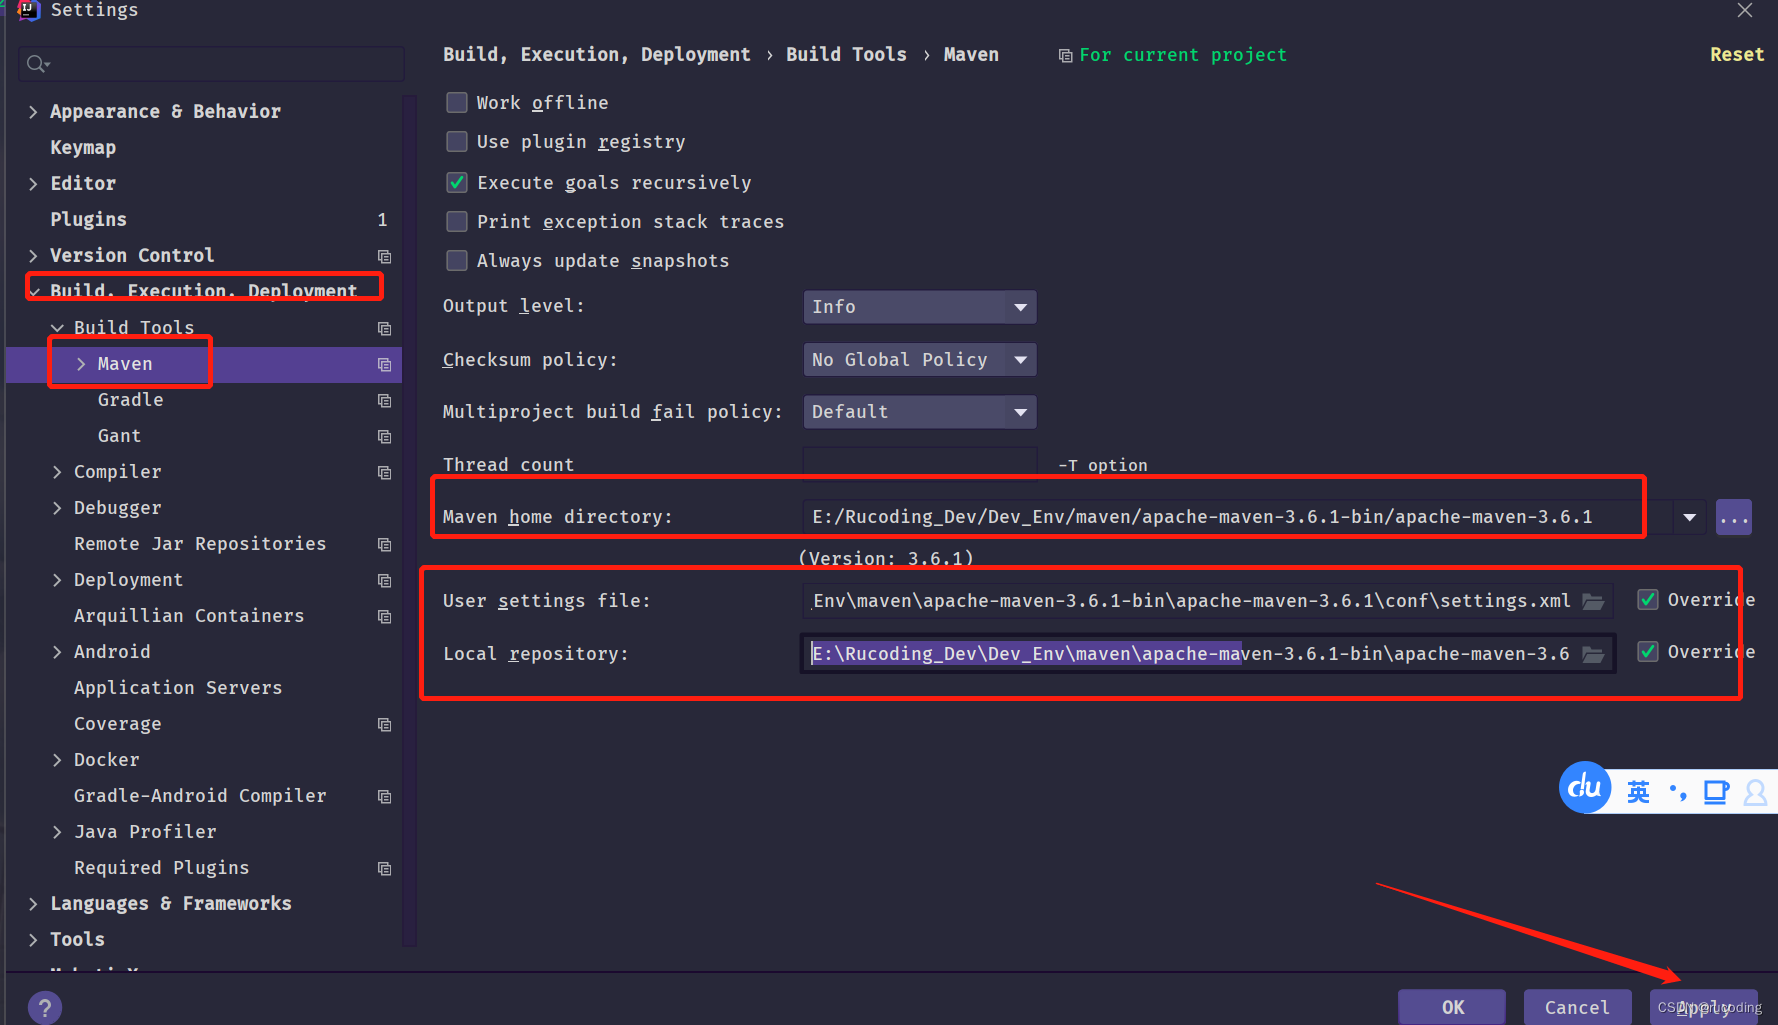1778x1025 pixels.
Task: Toggle Override checkbox for User settings file
Action: (x=1648, y=599)
